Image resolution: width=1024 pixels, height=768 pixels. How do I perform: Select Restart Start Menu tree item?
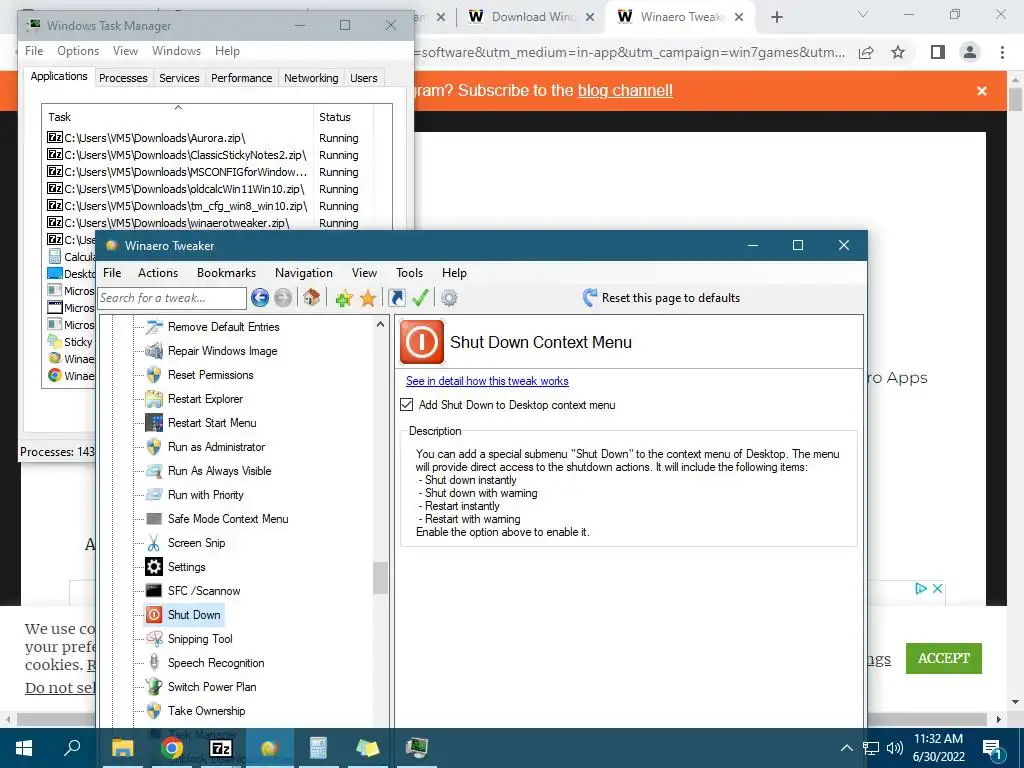tap(212, 423)
